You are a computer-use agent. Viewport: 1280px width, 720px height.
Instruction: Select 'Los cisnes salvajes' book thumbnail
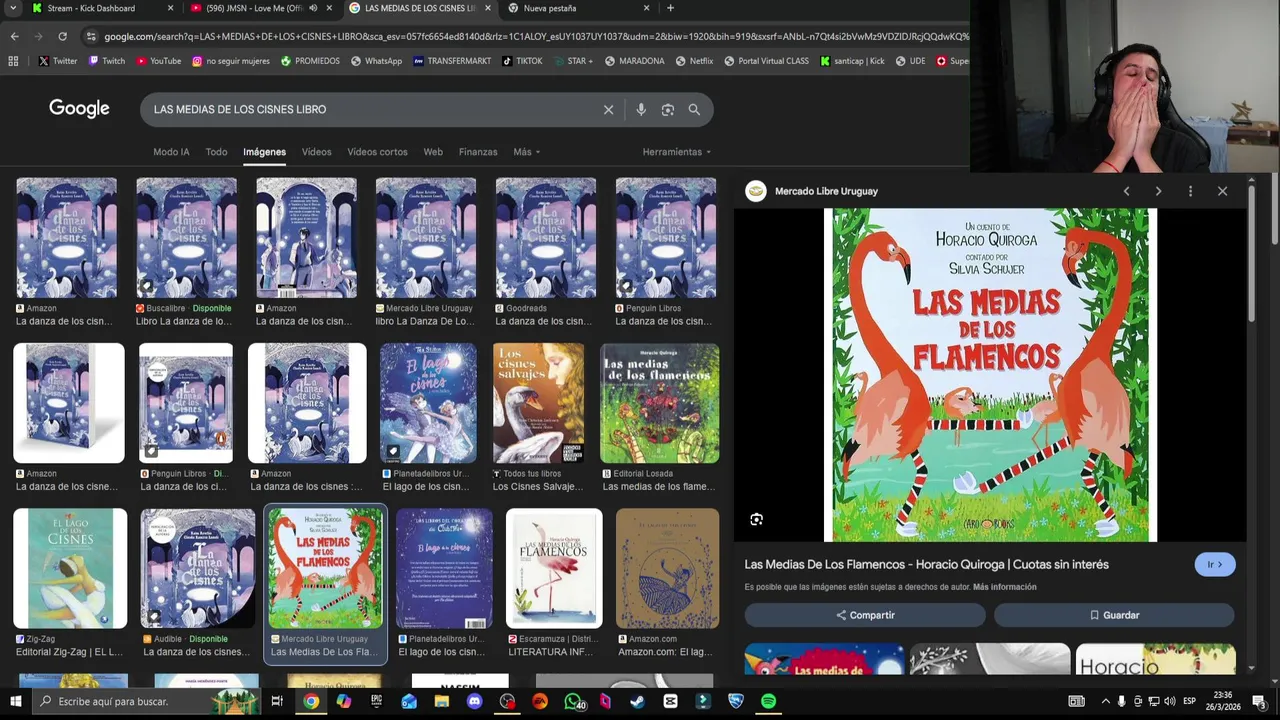538,403
